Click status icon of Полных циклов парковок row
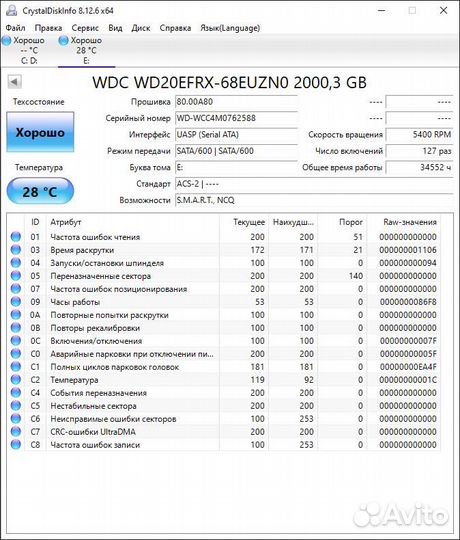This screenshot has height=540, width=460. [x=16, y=367]
